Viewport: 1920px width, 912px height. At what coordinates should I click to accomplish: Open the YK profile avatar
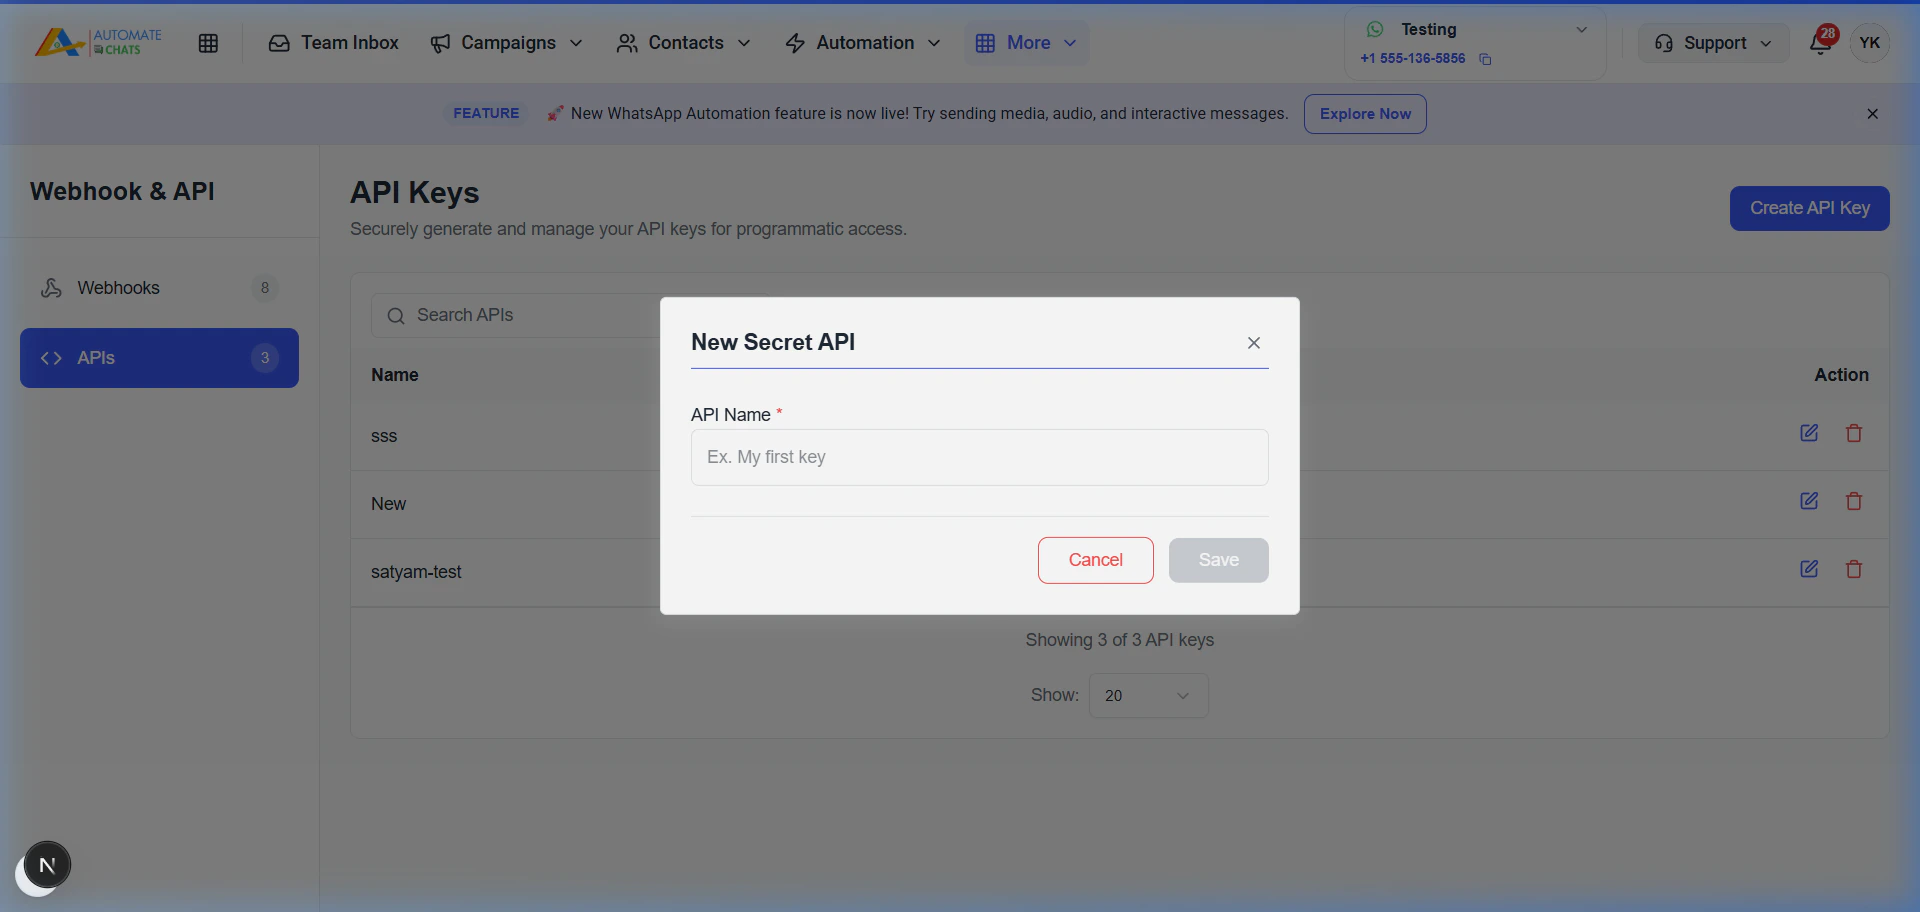[1869, 43]
